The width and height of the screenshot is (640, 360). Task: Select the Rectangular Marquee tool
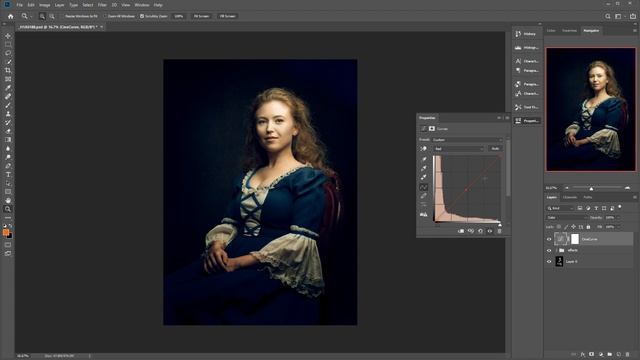8,44
